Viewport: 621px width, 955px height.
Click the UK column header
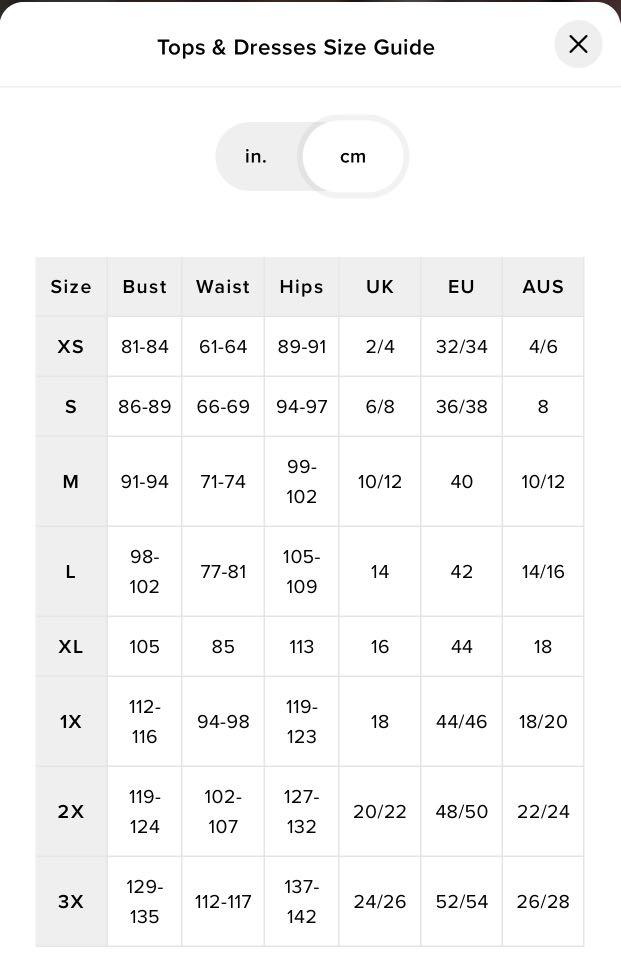coord(380,287)
